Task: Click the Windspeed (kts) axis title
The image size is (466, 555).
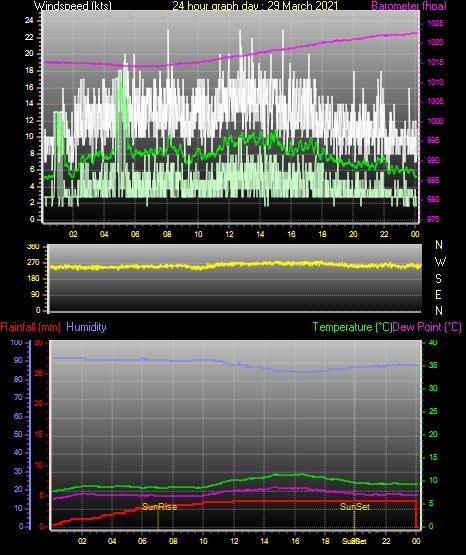Action: pyautogui.click(x=73, y=5)
